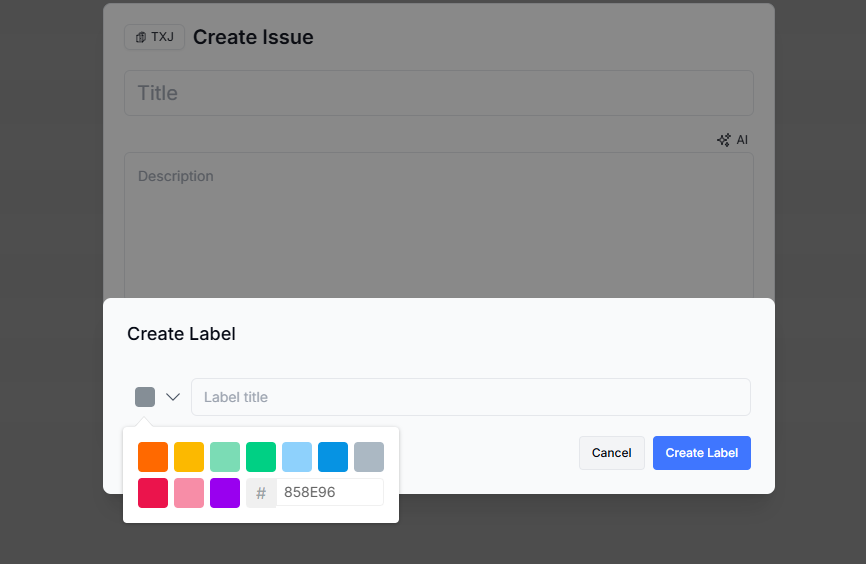The height and width of the screenshot is (564, 866).
Task: Select the yellow color swatch
Action: [x=189, y=457]
